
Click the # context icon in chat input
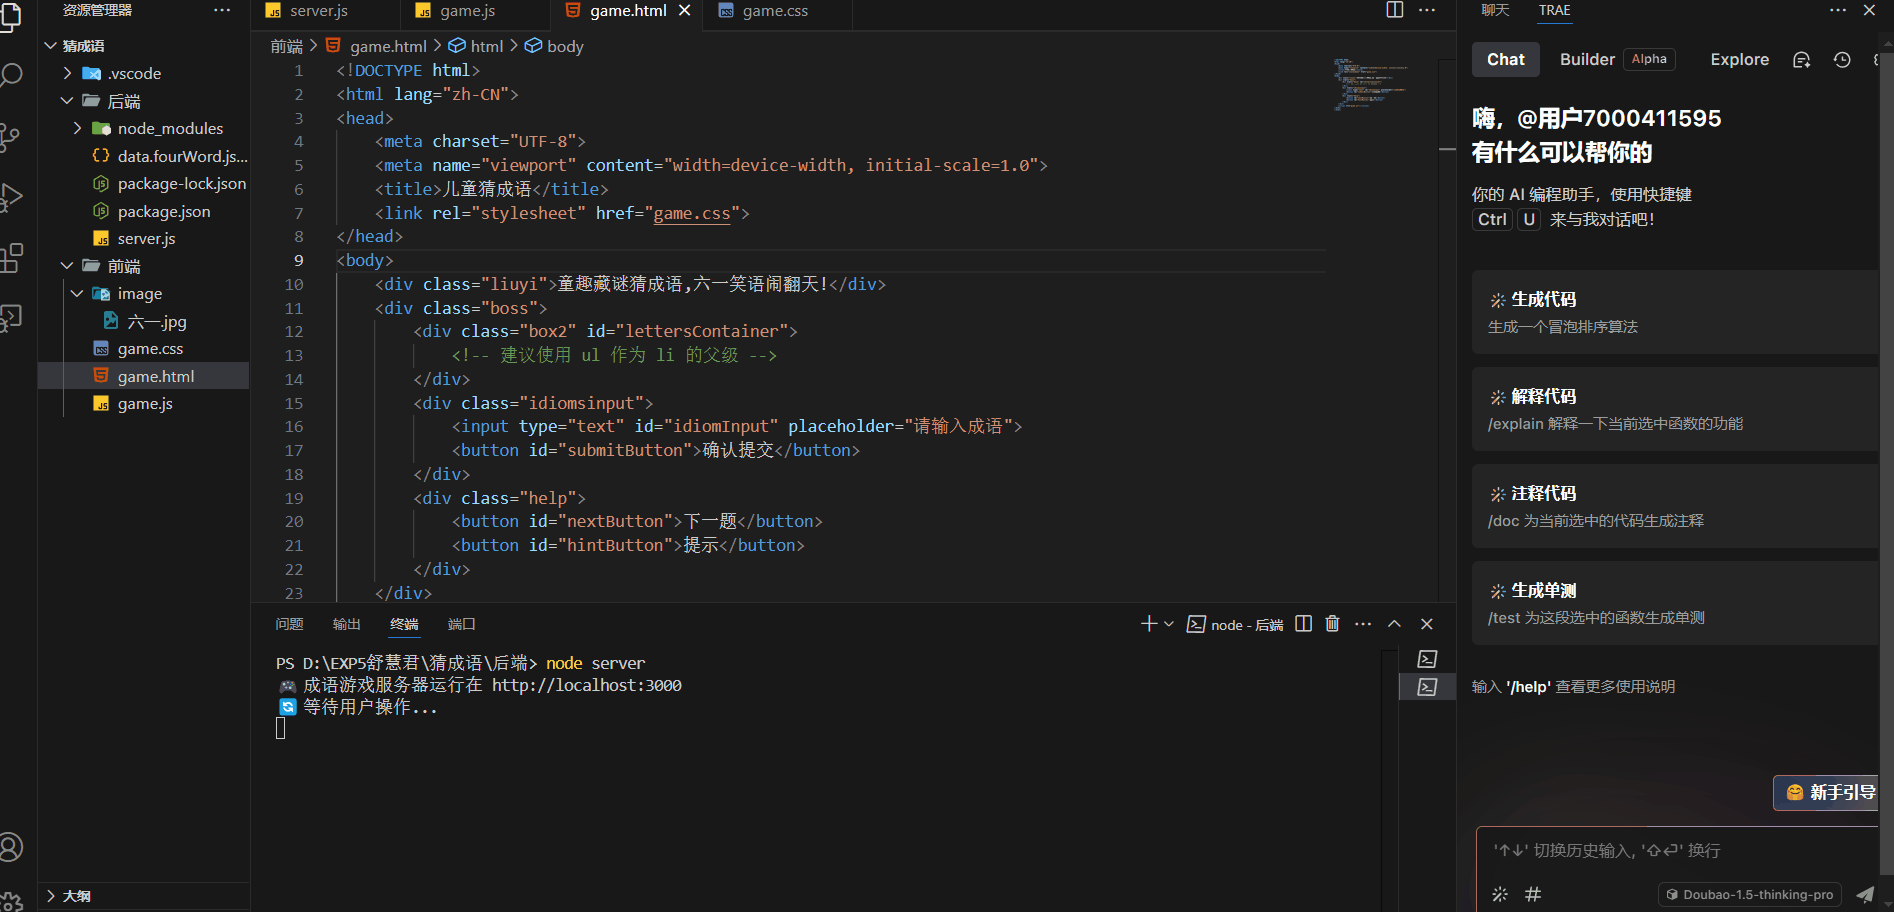point(1532,895)
